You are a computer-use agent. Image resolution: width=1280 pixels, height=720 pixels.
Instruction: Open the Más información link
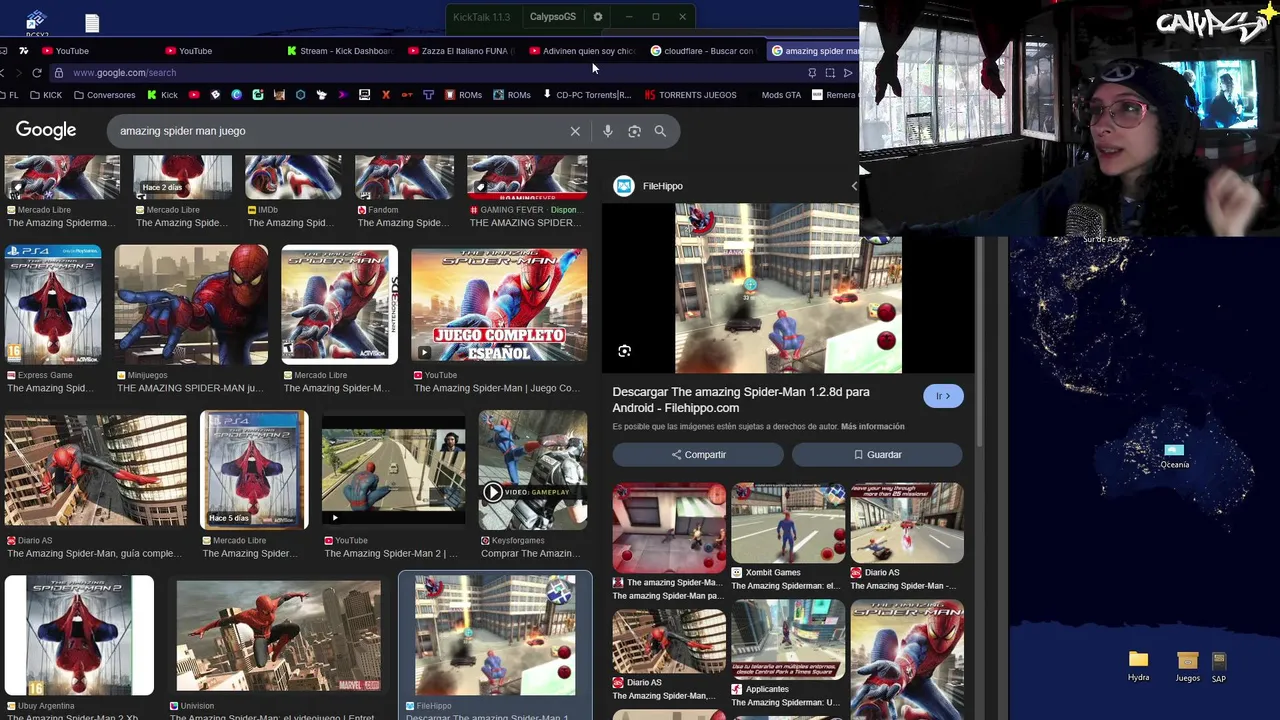872,427
